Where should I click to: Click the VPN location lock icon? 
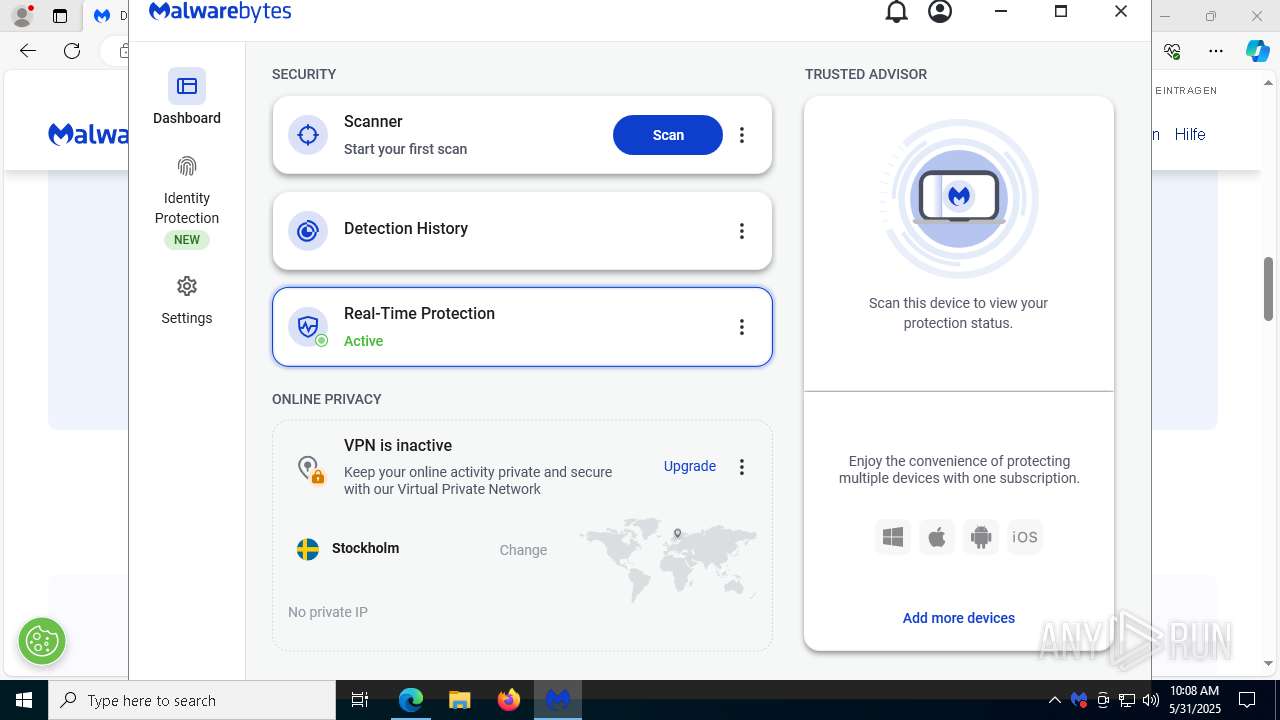(x=310, y=468)
